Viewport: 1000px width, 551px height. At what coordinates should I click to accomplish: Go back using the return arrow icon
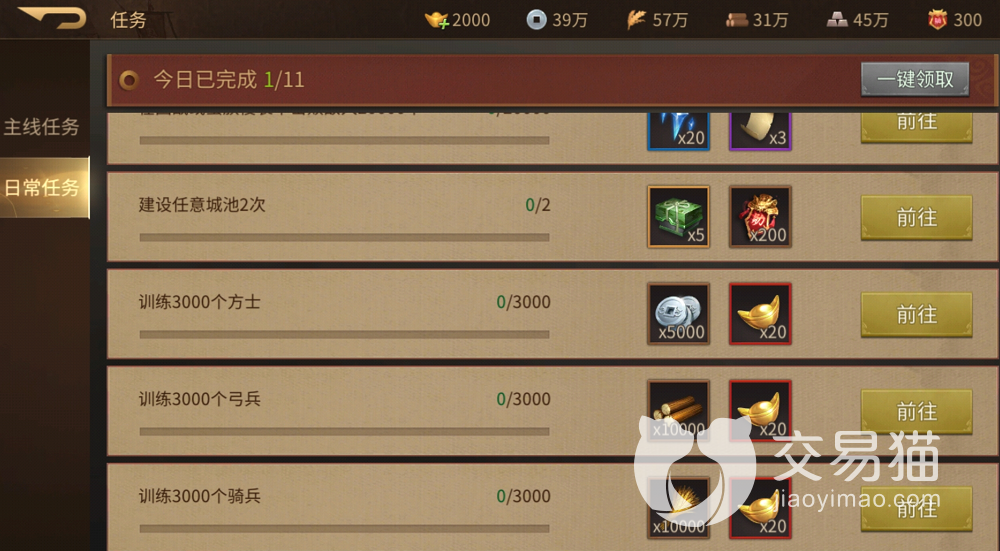[52, 17]
